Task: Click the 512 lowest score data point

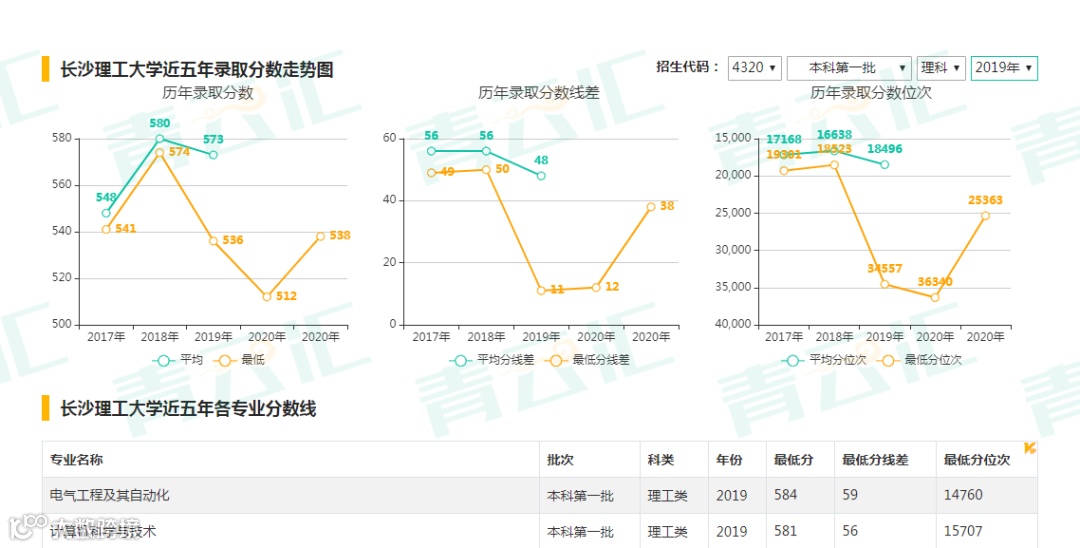Action: point(267,297)
